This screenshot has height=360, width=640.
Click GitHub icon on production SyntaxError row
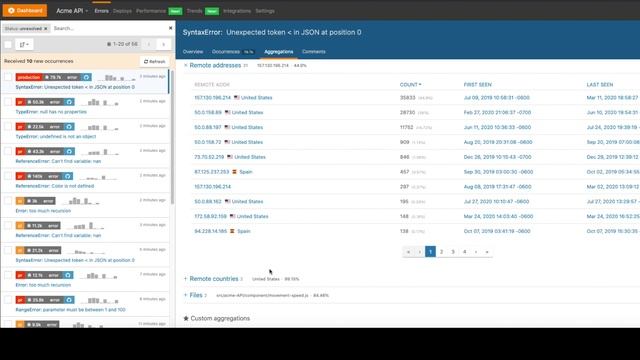(x=87, y=77)
